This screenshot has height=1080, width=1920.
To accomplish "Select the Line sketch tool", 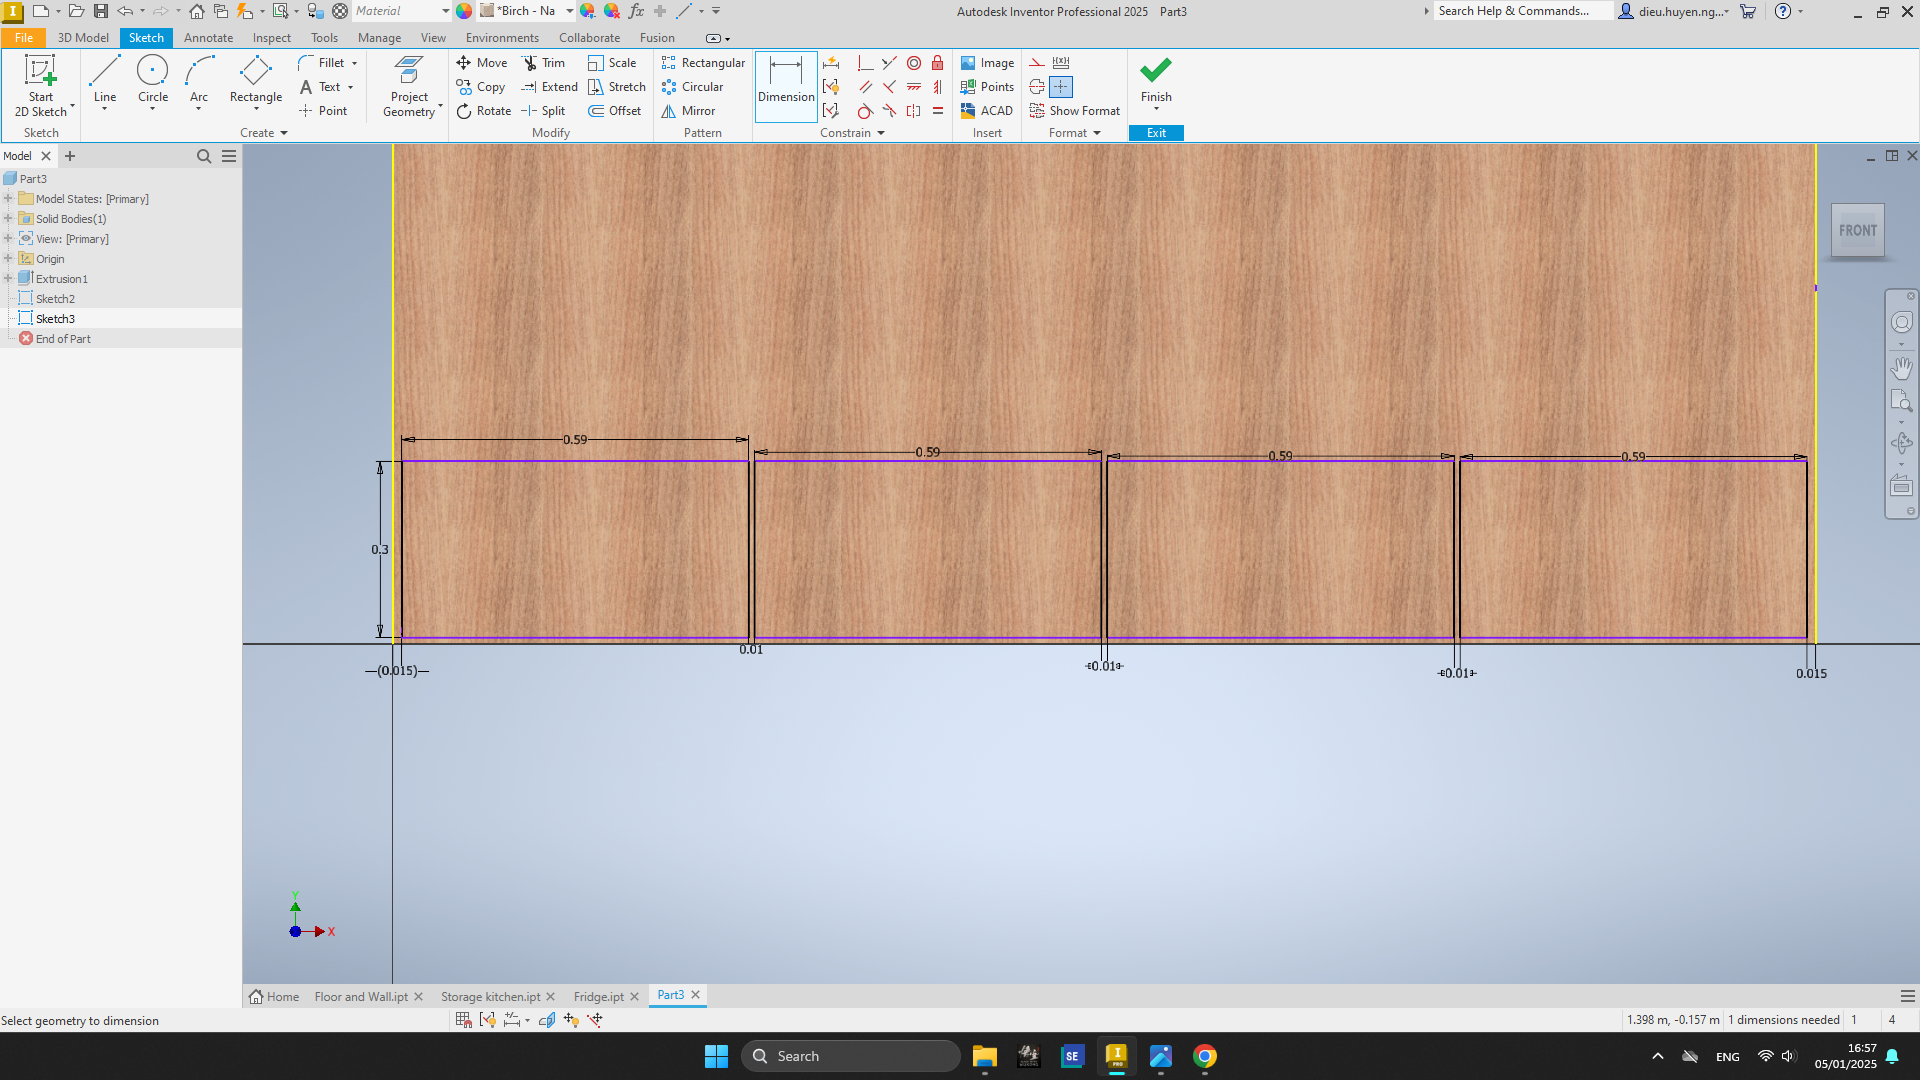I will click(105, 80).
